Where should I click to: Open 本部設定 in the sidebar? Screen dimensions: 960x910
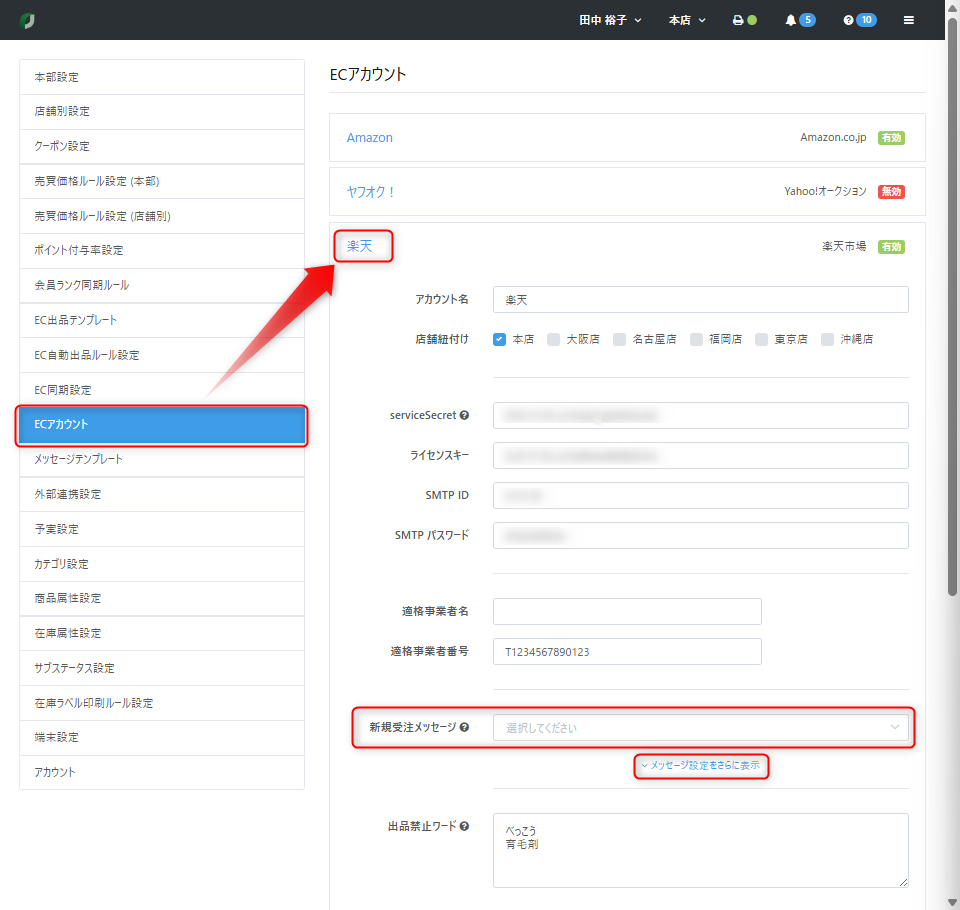162,77
